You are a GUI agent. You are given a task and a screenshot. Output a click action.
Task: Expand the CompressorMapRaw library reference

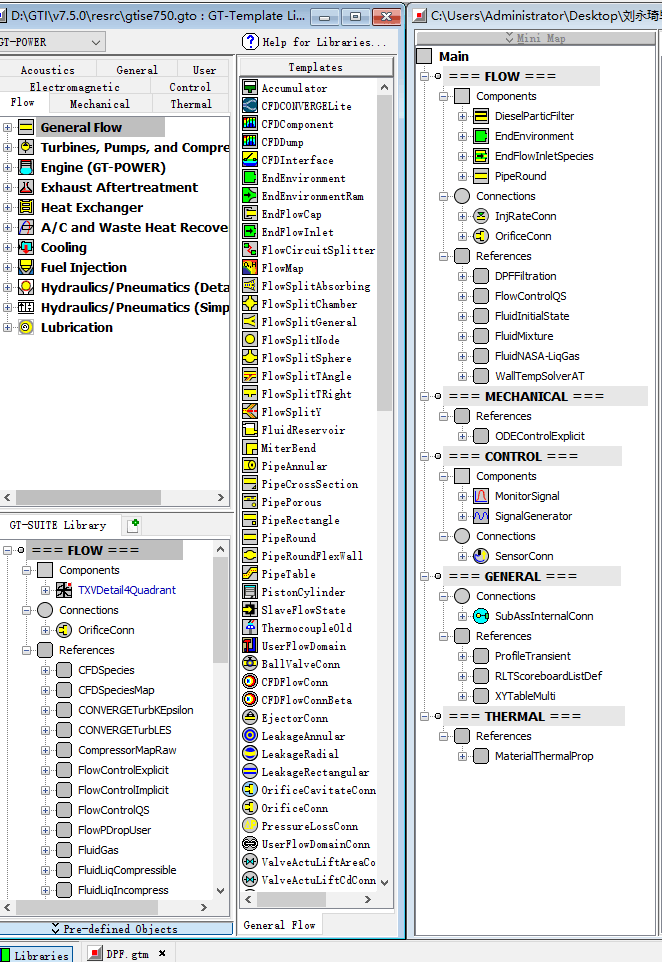click(45, 750)
